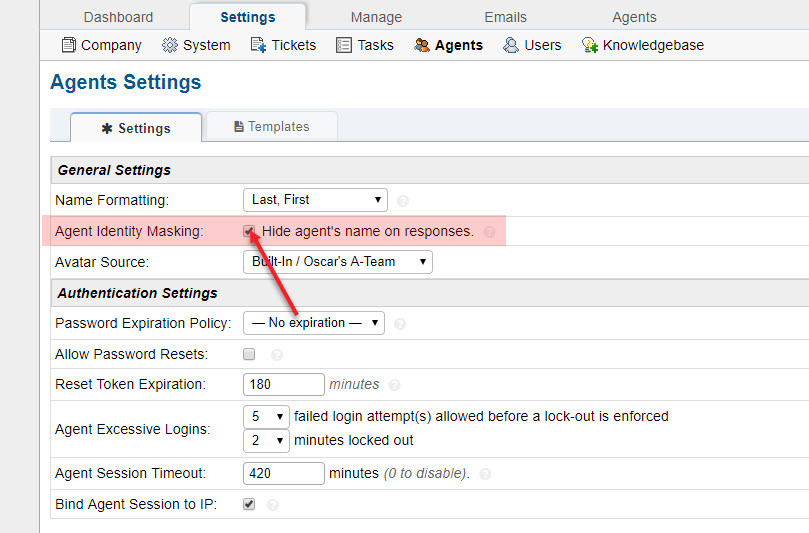The width and height of the screenshot is (809, 533).
Task: Open the Name Formatting dropdown
Action: coord(315,200)
